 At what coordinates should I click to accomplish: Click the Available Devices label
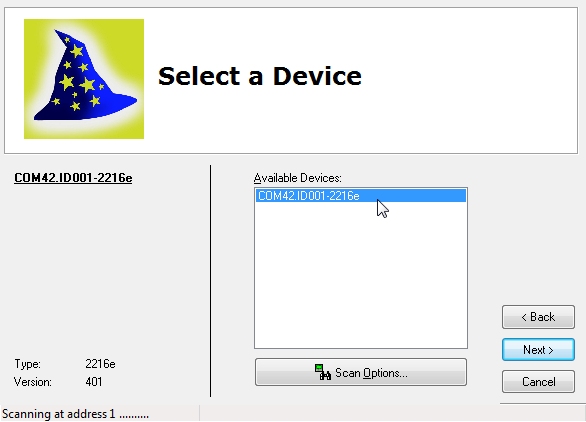[297, 178]
